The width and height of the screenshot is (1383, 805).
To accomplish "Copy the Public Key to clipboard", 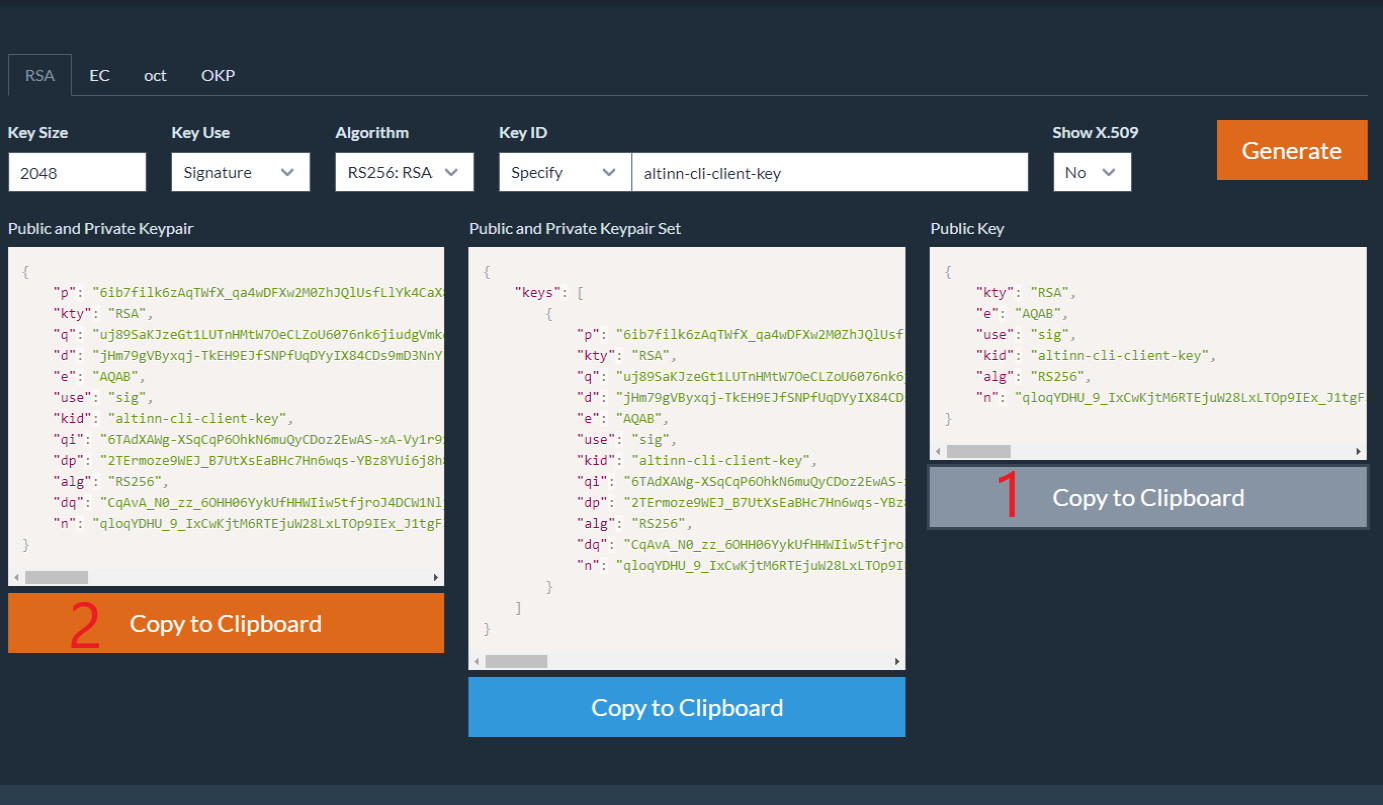I will pos(1147,498).
